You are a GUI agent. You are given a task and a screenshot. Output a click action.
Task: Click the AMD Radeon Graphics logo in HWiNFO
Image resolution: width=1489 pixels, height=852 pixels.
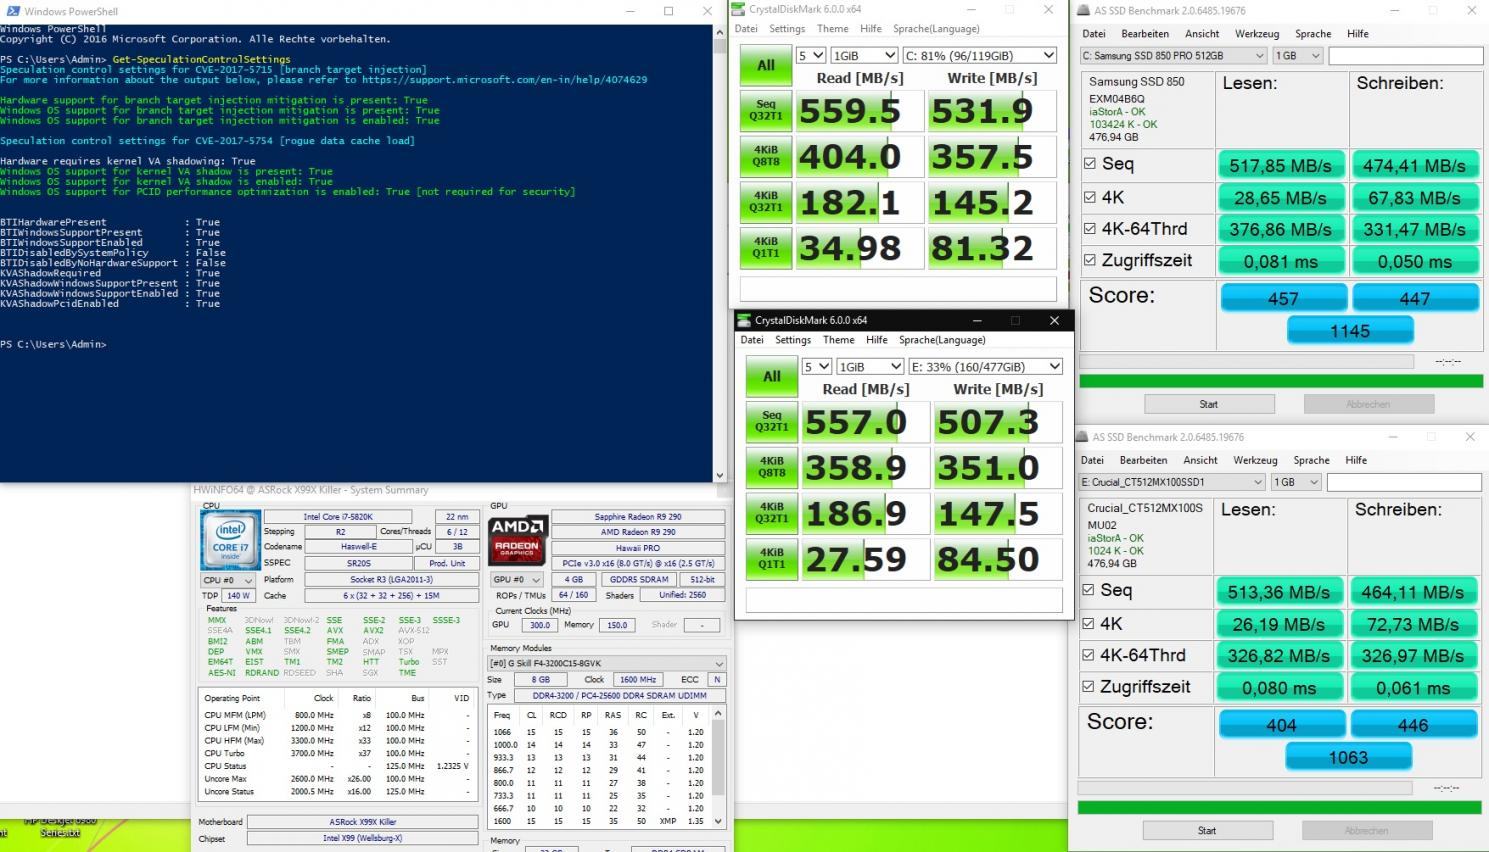tap(517, 539)
